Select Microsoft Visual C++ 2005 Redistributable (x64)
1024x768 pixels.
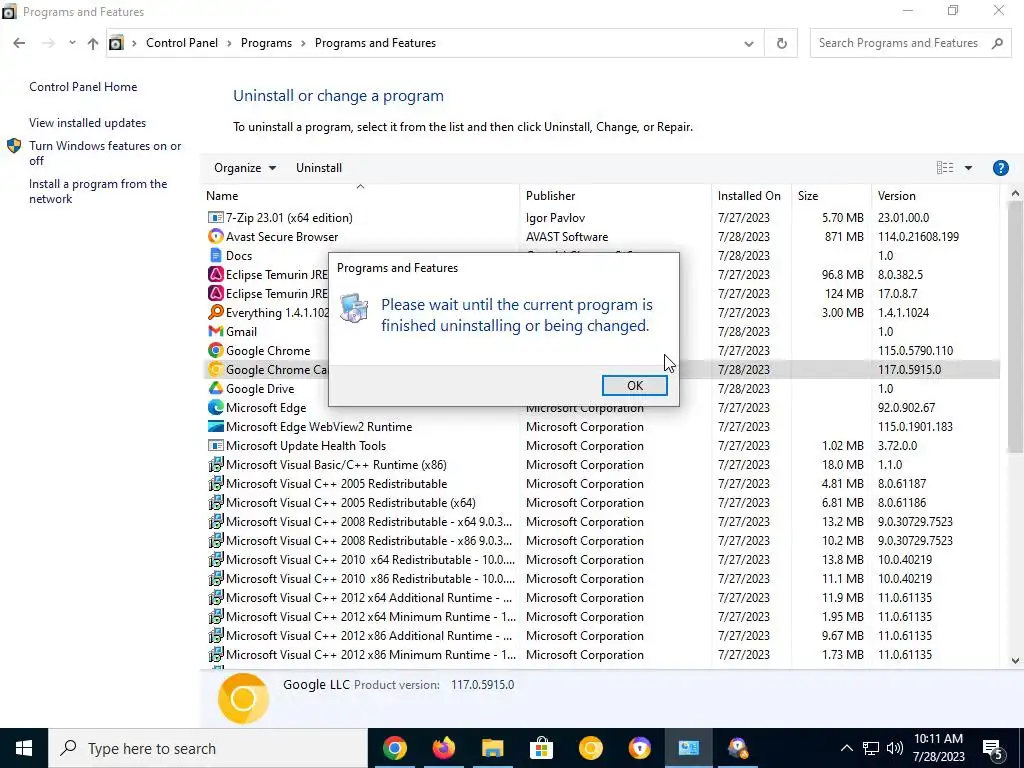click(x=601, y=503)
